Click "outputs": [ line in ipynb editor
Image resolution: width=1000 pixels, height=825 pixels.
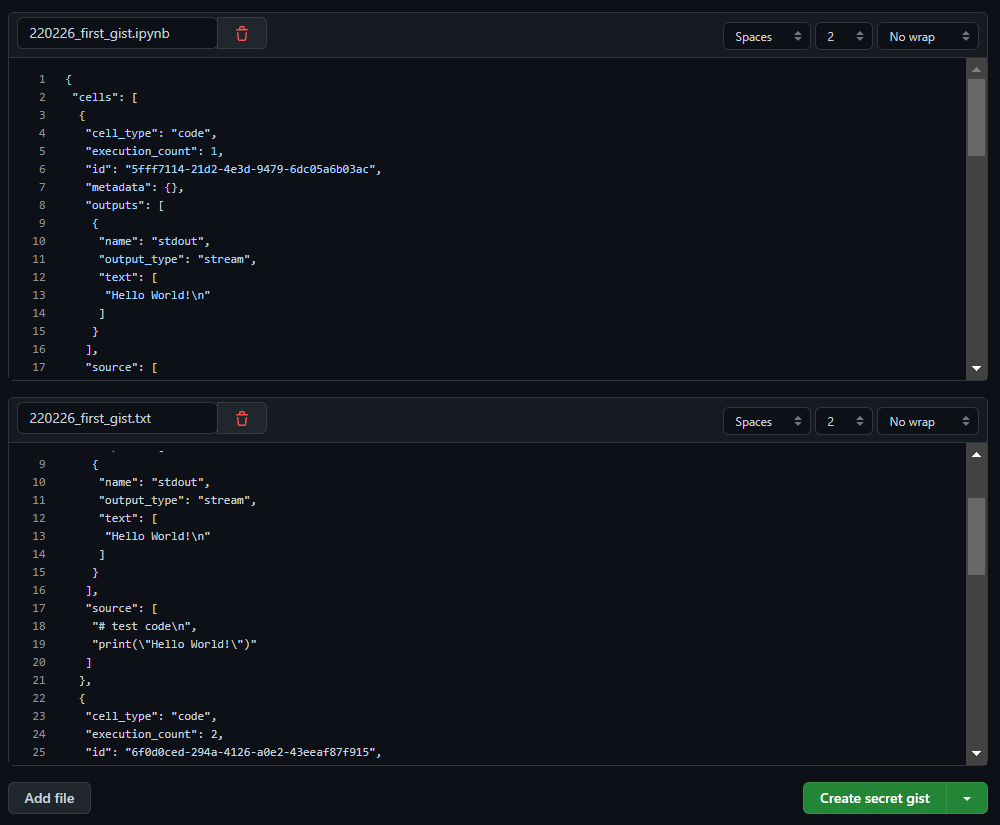[124, 205]
